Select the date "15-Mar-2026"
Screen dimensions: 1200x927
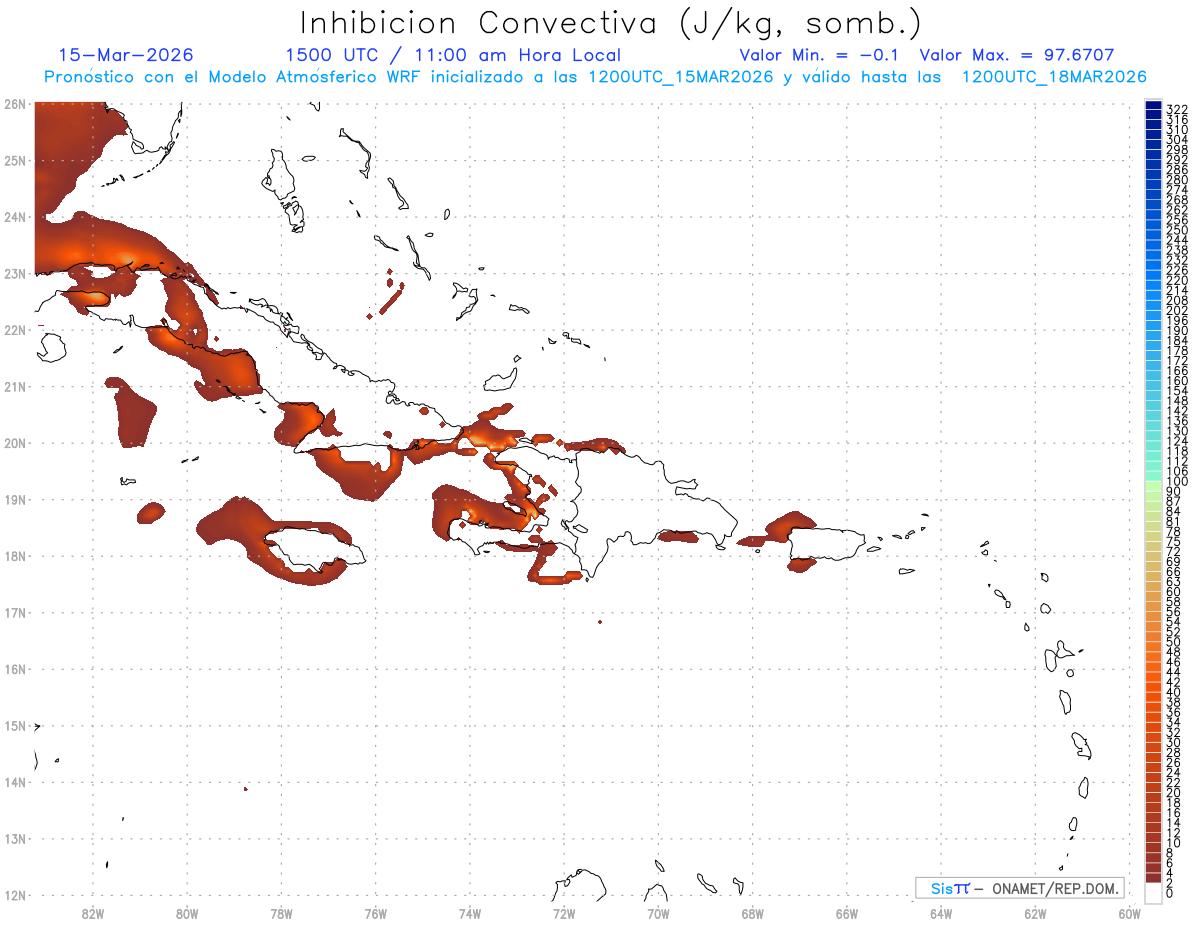[x=126, y=55]
